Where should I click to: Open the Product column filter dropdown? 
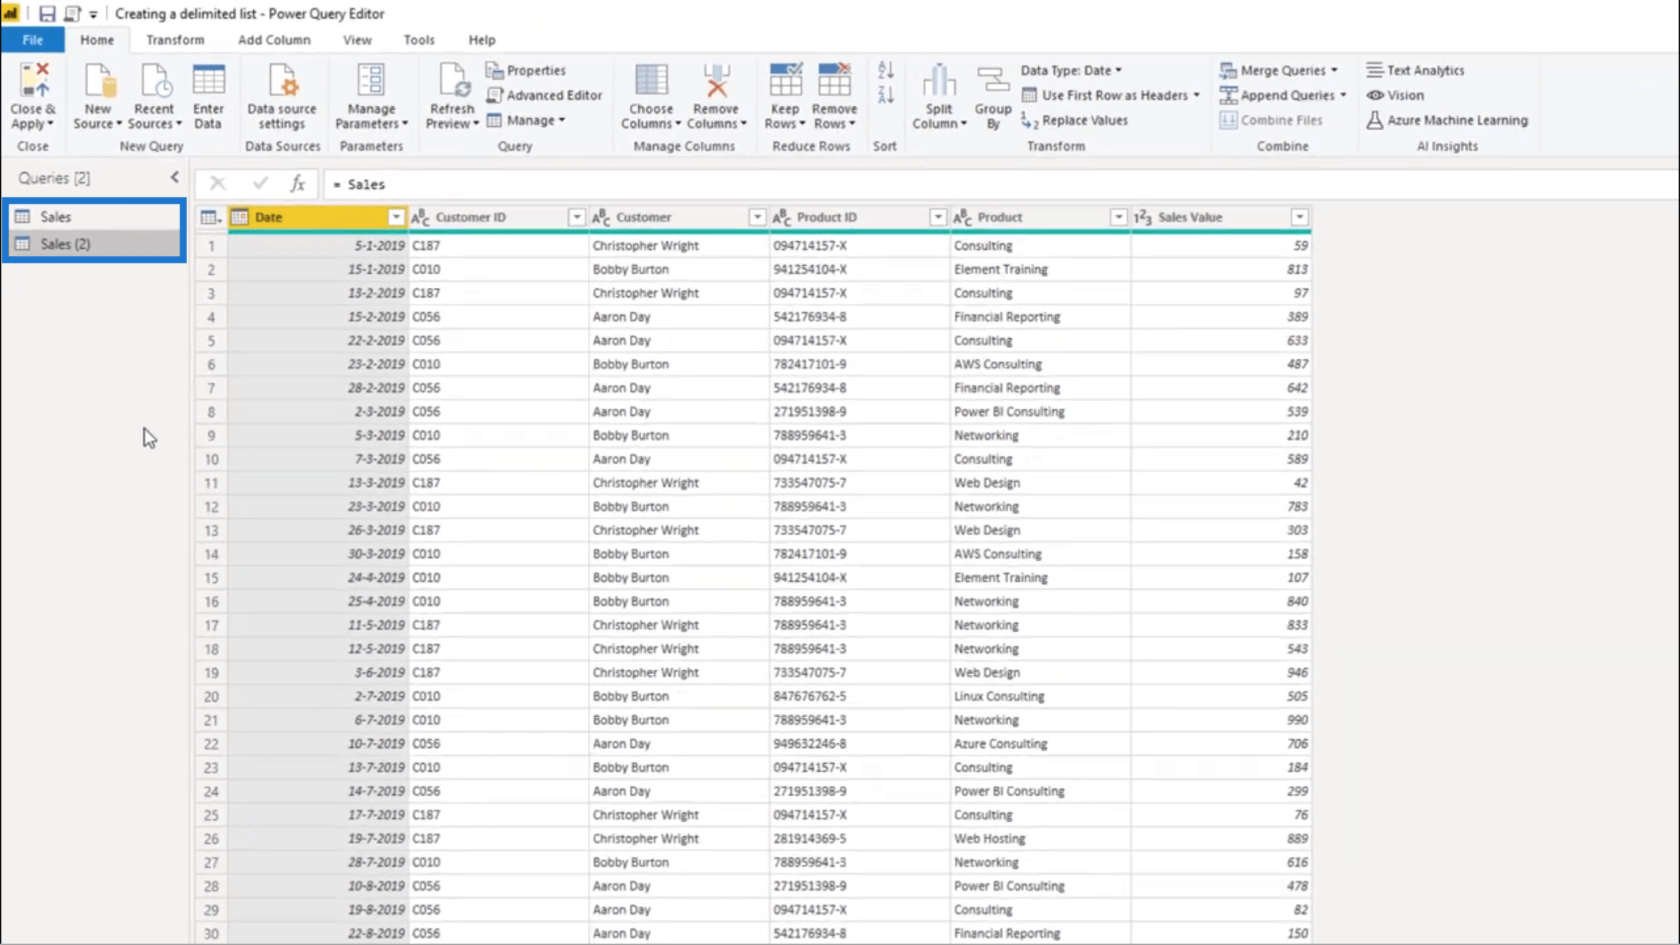1119,217
